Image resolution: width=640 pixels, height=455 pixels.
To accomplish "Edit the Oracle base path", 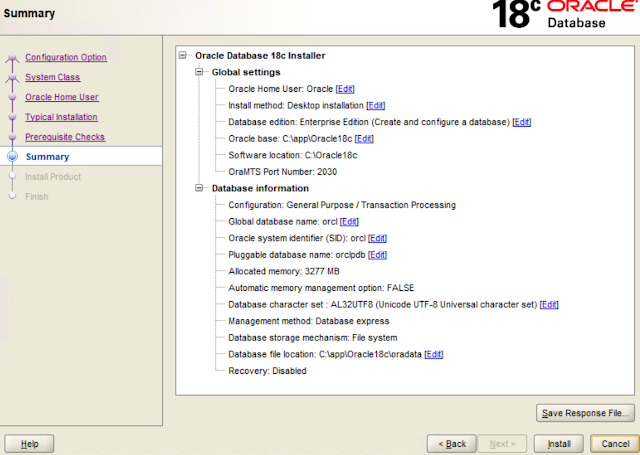I will coord(364,139).
